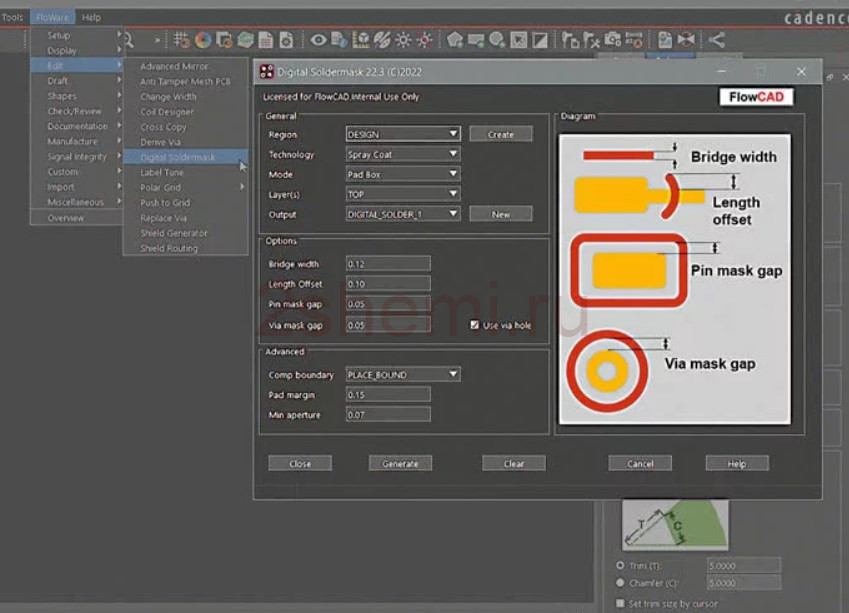
Task: Open the Tools menu
Action: pos(12,17)
